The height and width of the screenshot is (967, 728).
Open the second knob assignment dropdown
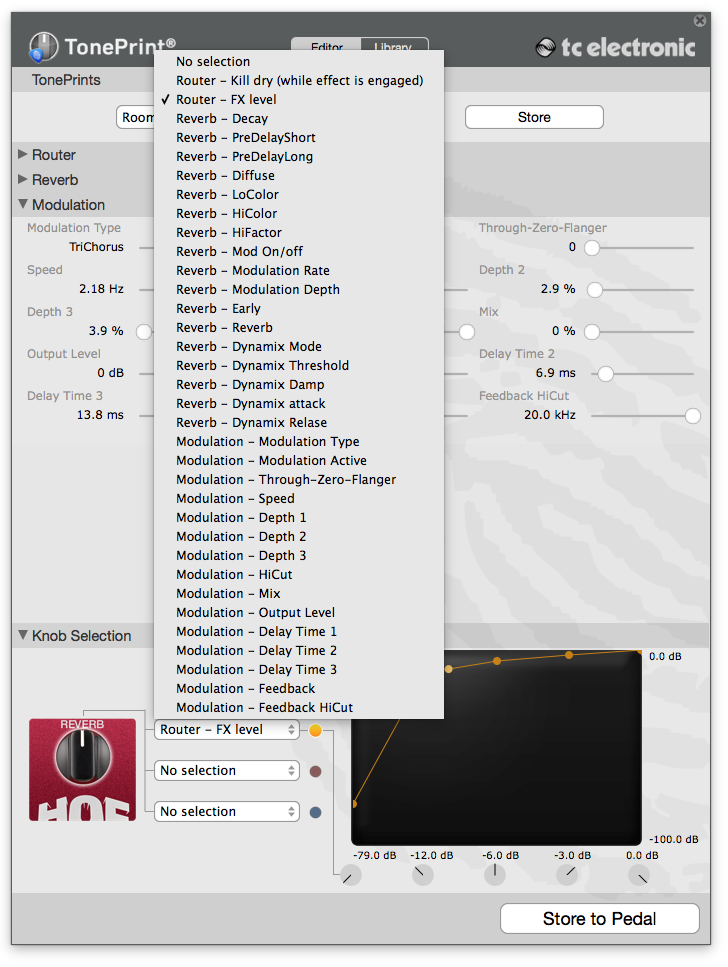point(226,771)
